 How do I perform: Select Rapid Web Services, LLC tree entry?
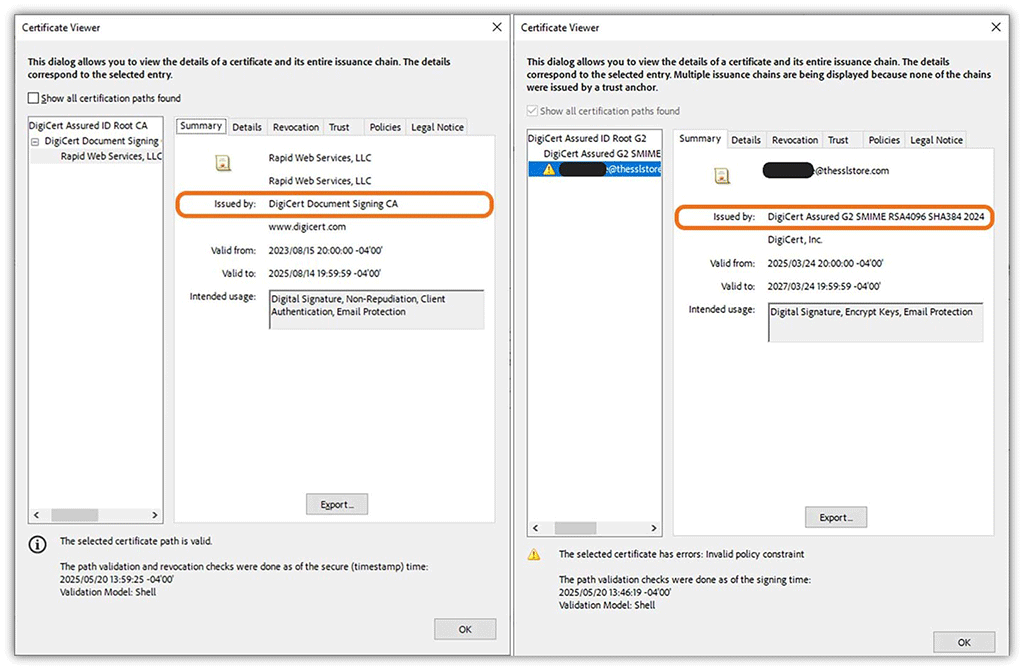coord(111,156)
